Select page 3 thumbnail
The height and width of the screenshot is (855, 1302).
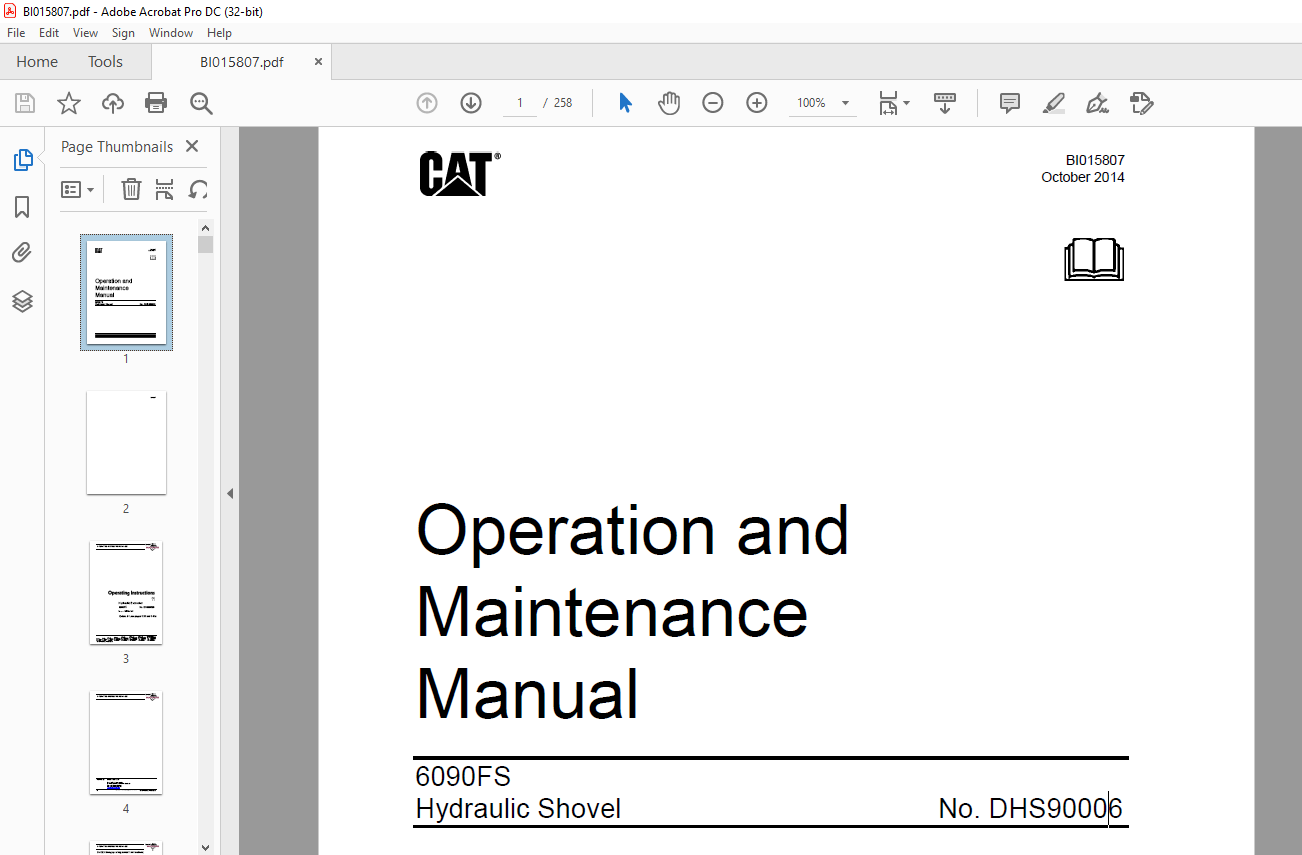coord(126,593)
